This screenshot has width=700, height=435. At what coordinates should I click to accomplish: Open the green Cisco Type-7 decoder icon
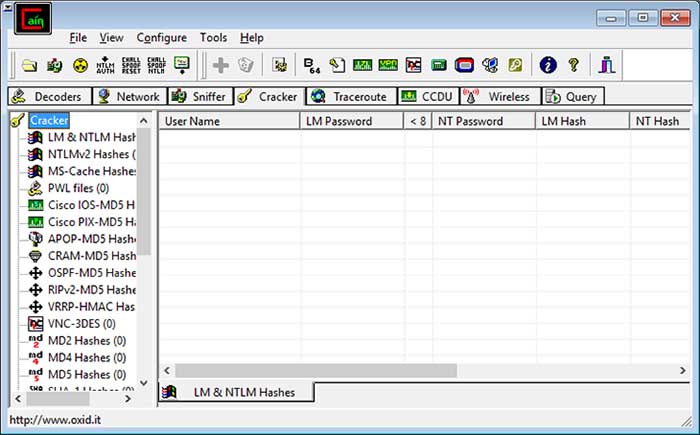pyautogui.click(x=362, y=66)
